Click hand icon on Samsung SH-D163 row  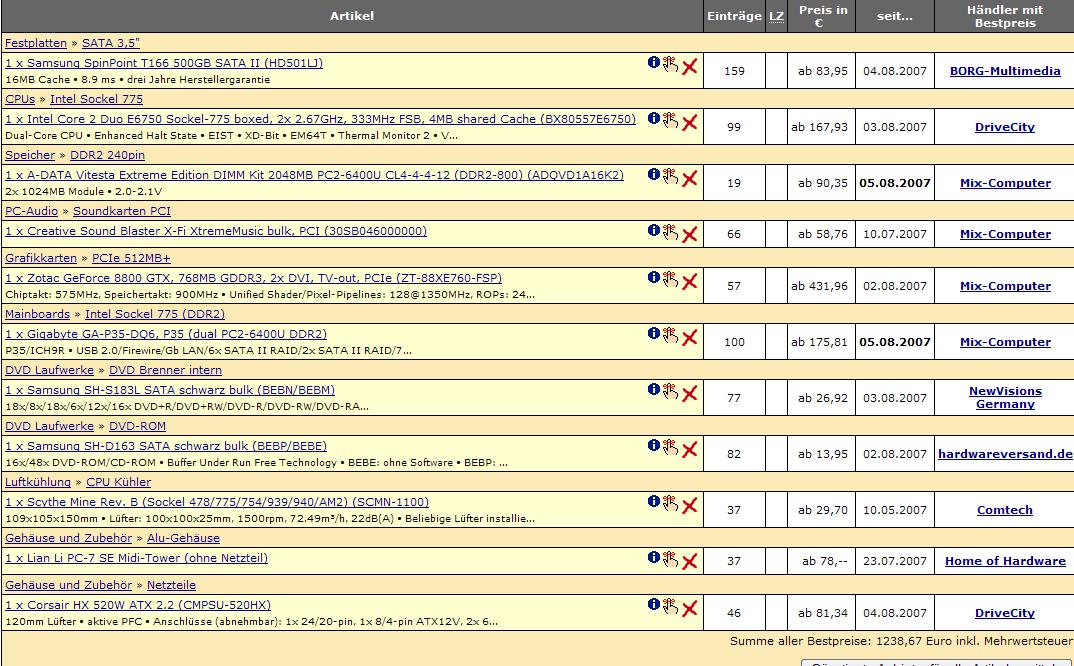click(671, 448)
